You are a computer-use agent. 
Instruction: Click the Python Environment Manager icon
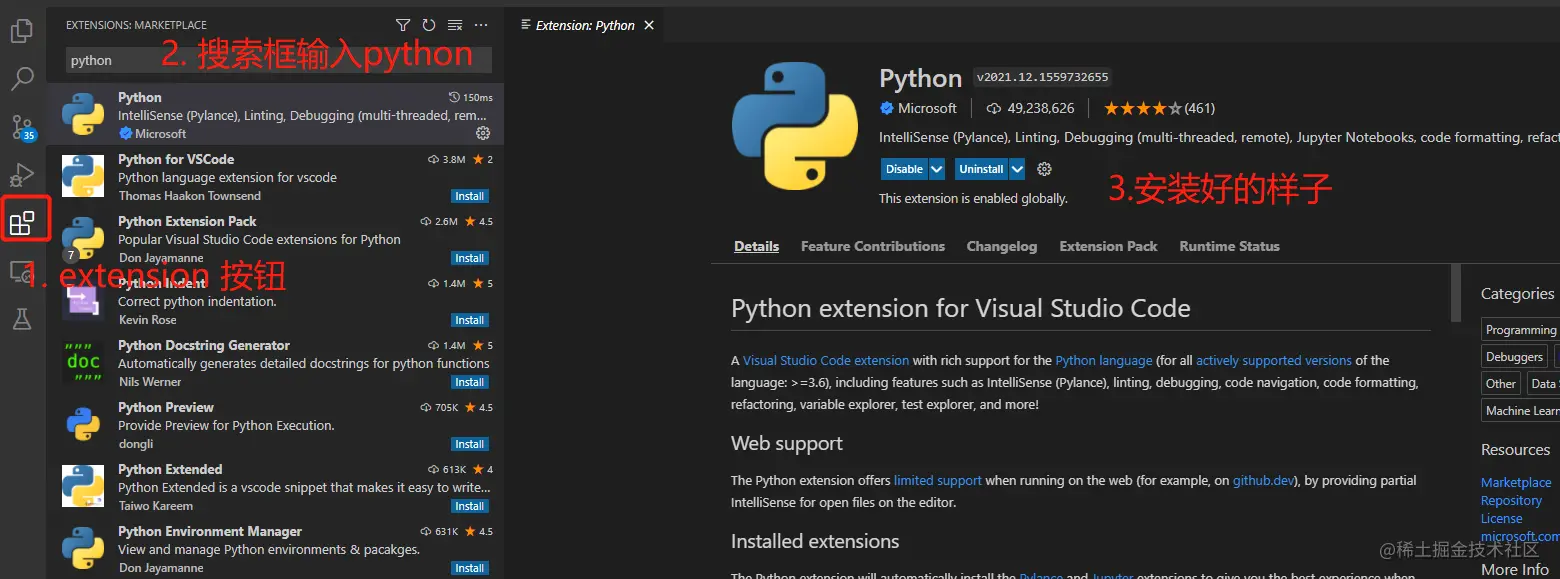83,548
